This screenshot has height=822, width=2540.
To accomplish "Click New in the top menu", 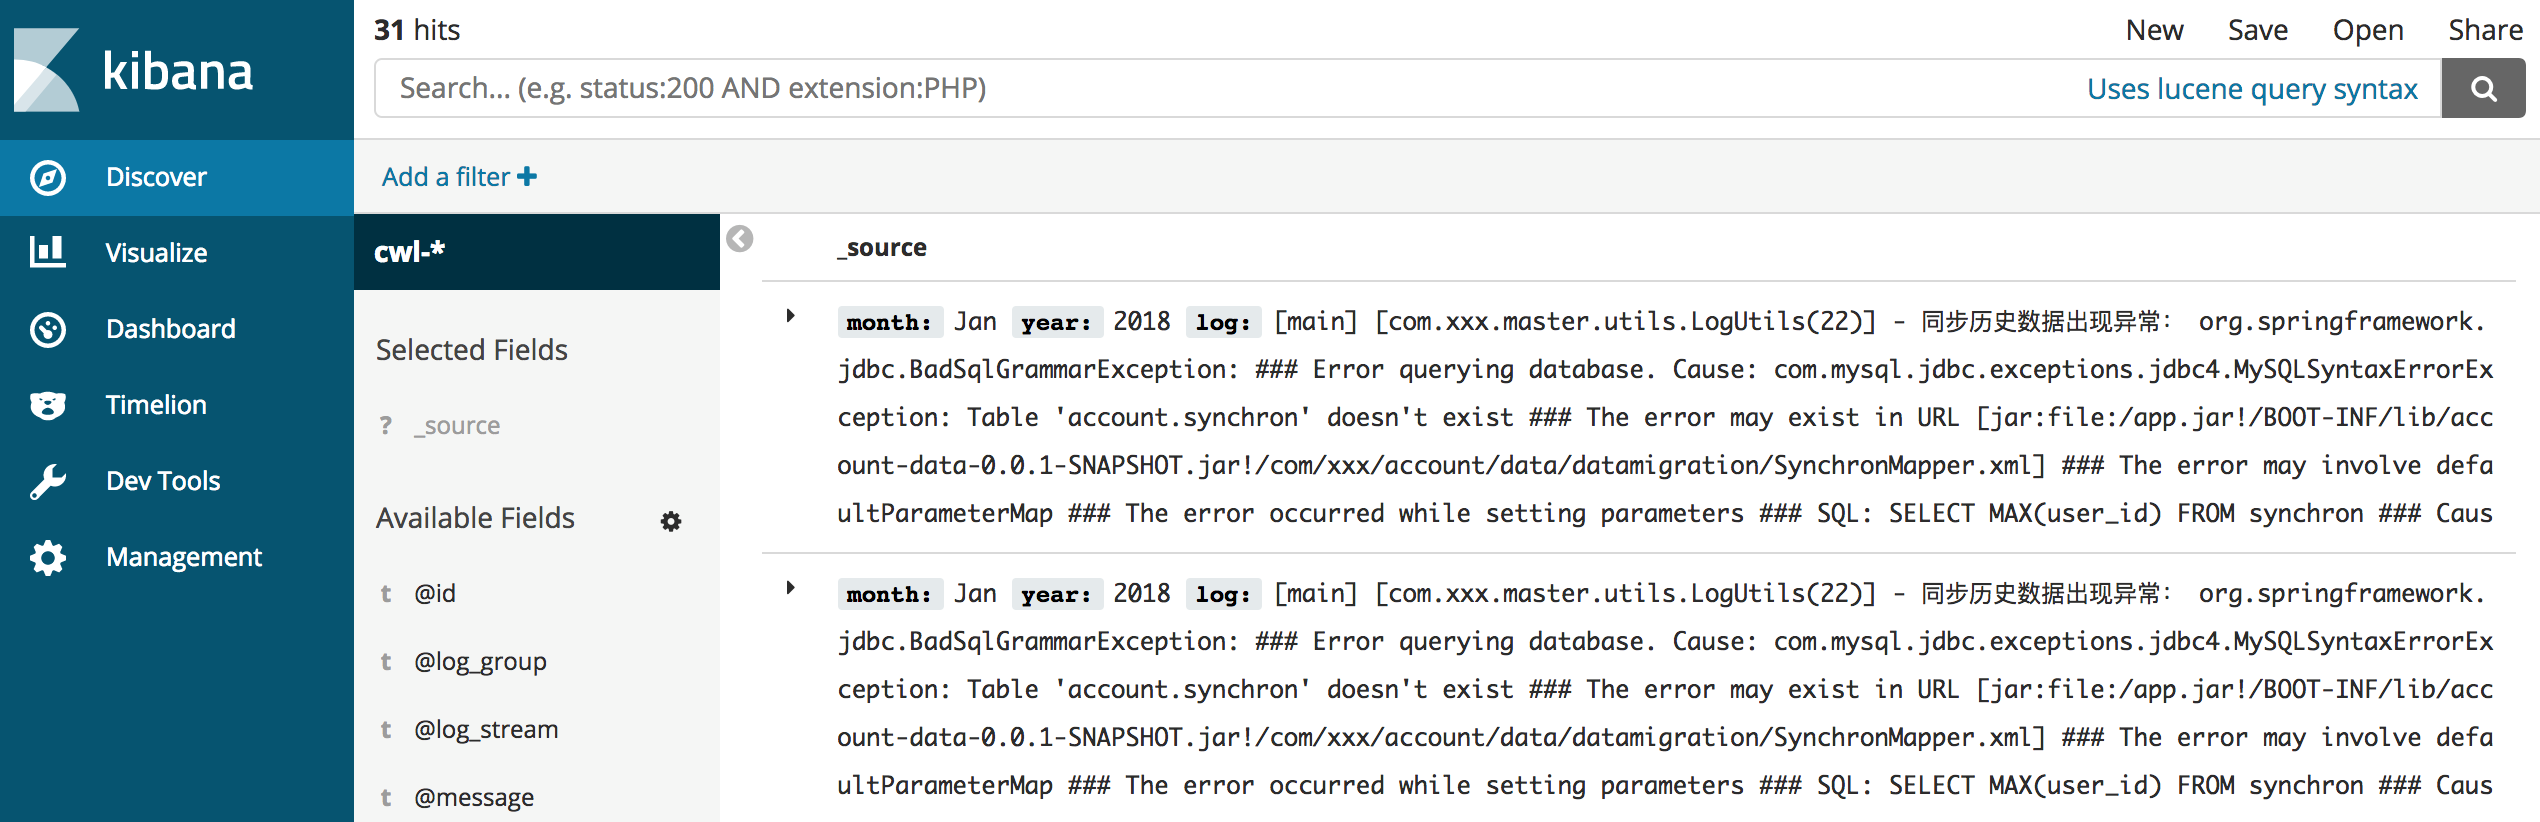I will tap(2155, 30).
